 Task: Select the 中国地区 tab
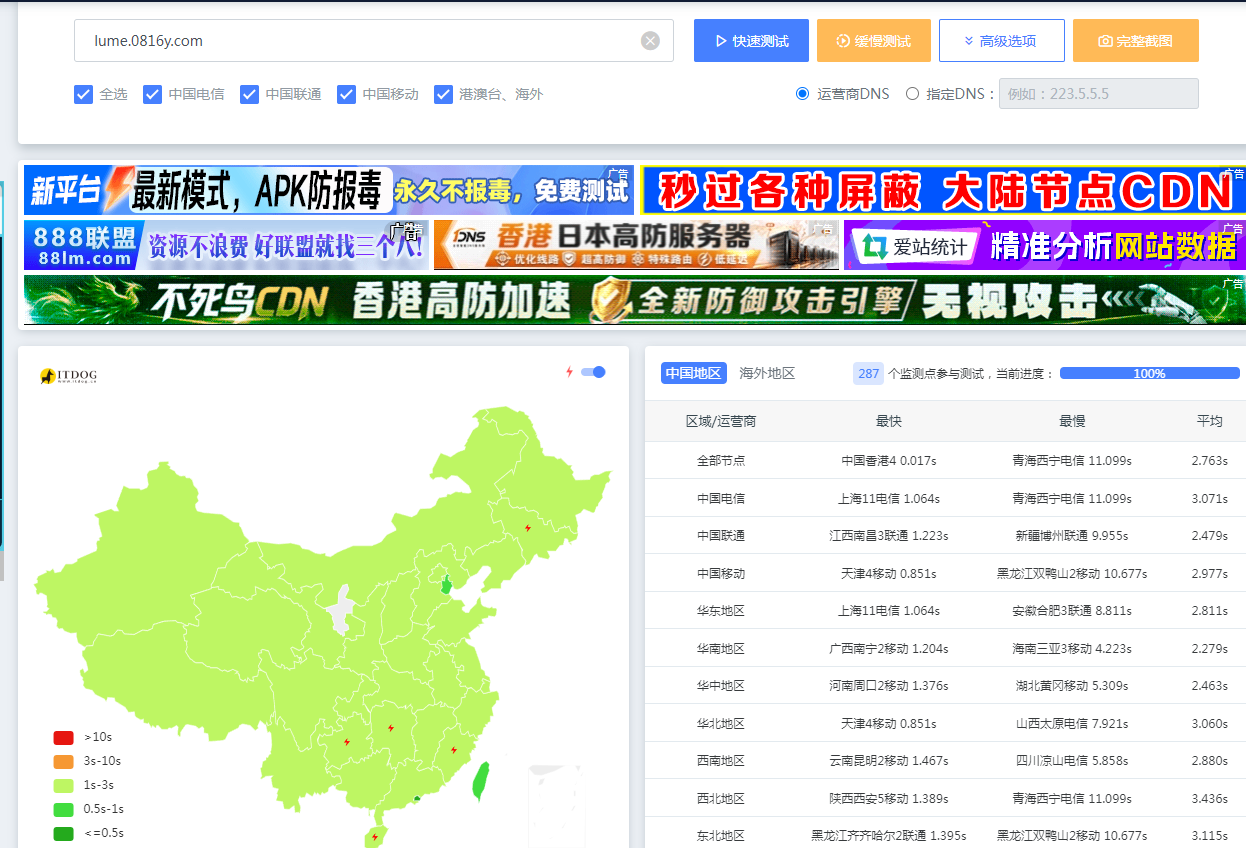tap(694, 373)
